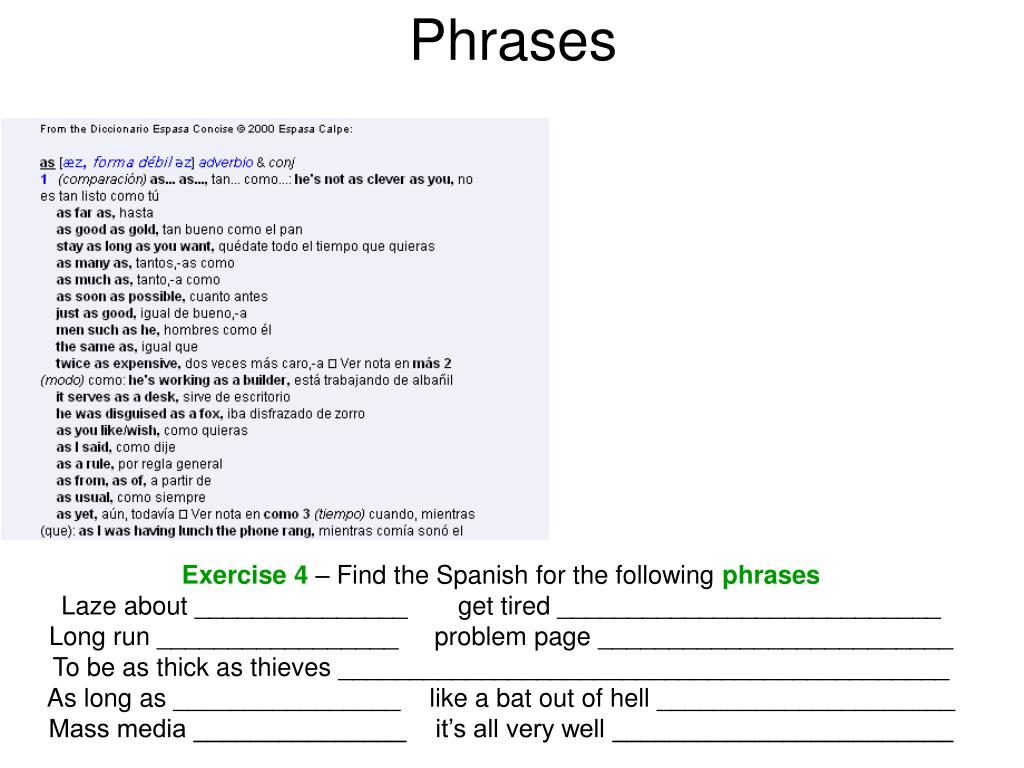1024x768 pixels.
Task: Click the "as soon as possible" entry
Action: click(x=120, y=297)
